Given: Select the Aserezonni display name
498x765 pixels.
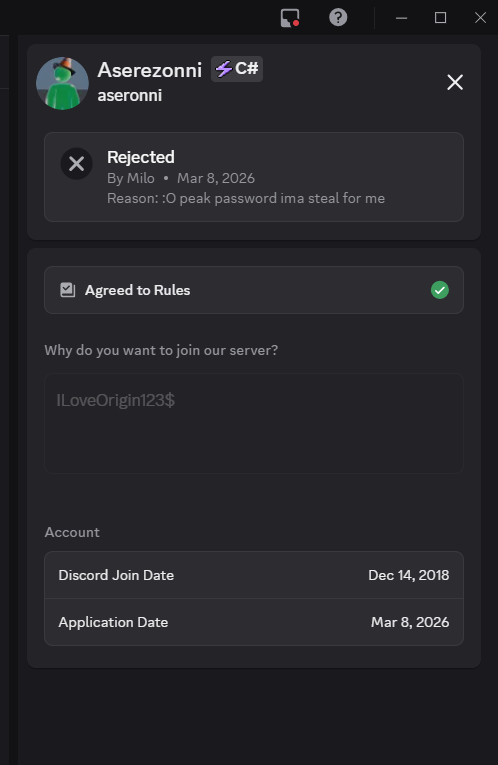Looking at the screenshot, I should click(x=150, y=70).
